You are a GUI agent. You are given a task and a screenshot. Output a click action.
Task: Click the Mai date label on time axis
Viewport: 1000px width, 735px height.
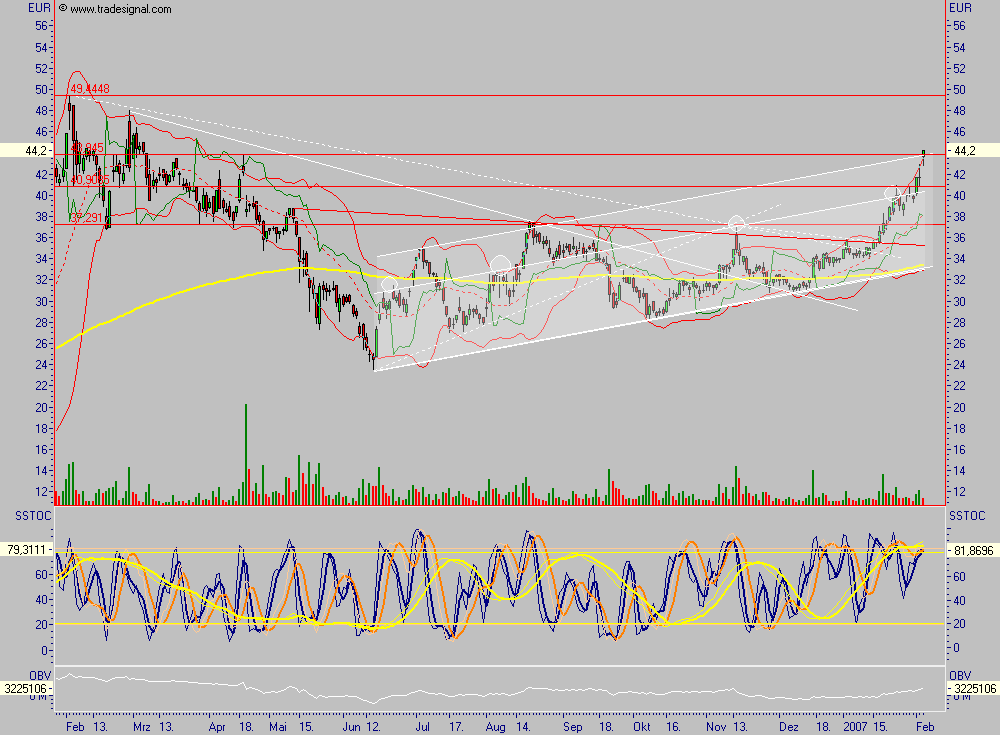[278, 727]
